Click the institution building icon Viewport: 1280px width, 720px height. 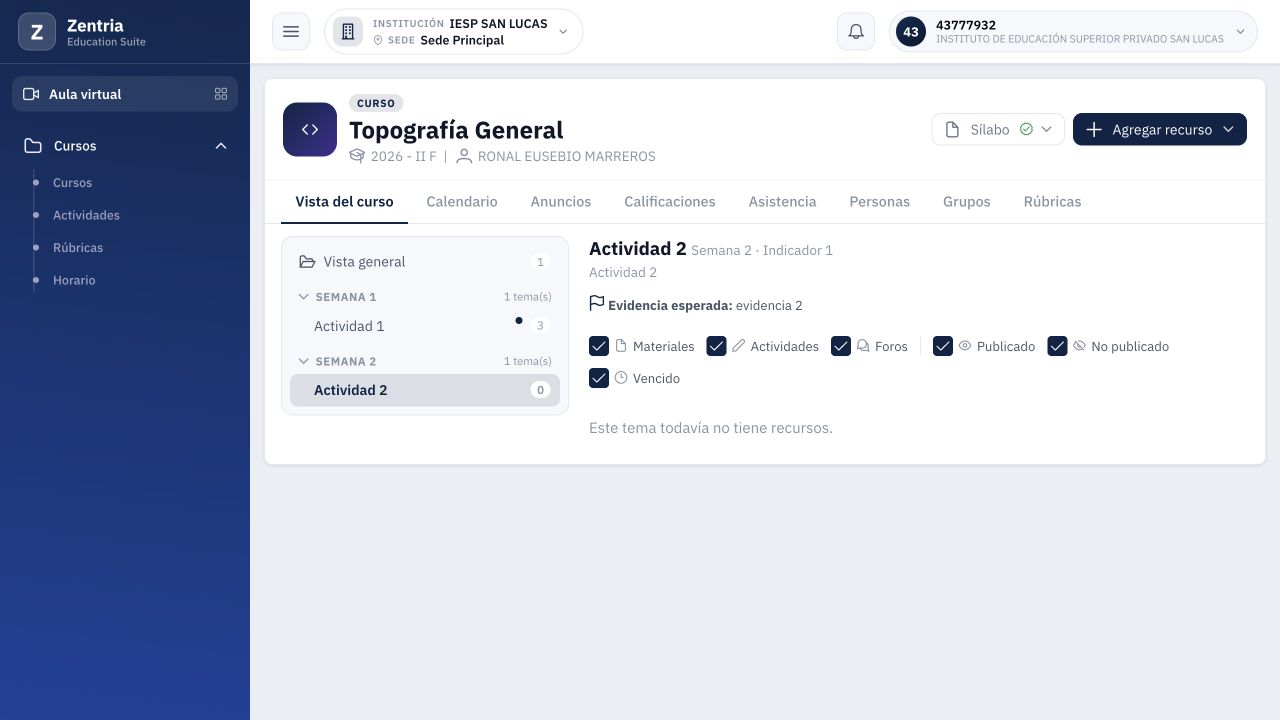[x=348, y=32]
